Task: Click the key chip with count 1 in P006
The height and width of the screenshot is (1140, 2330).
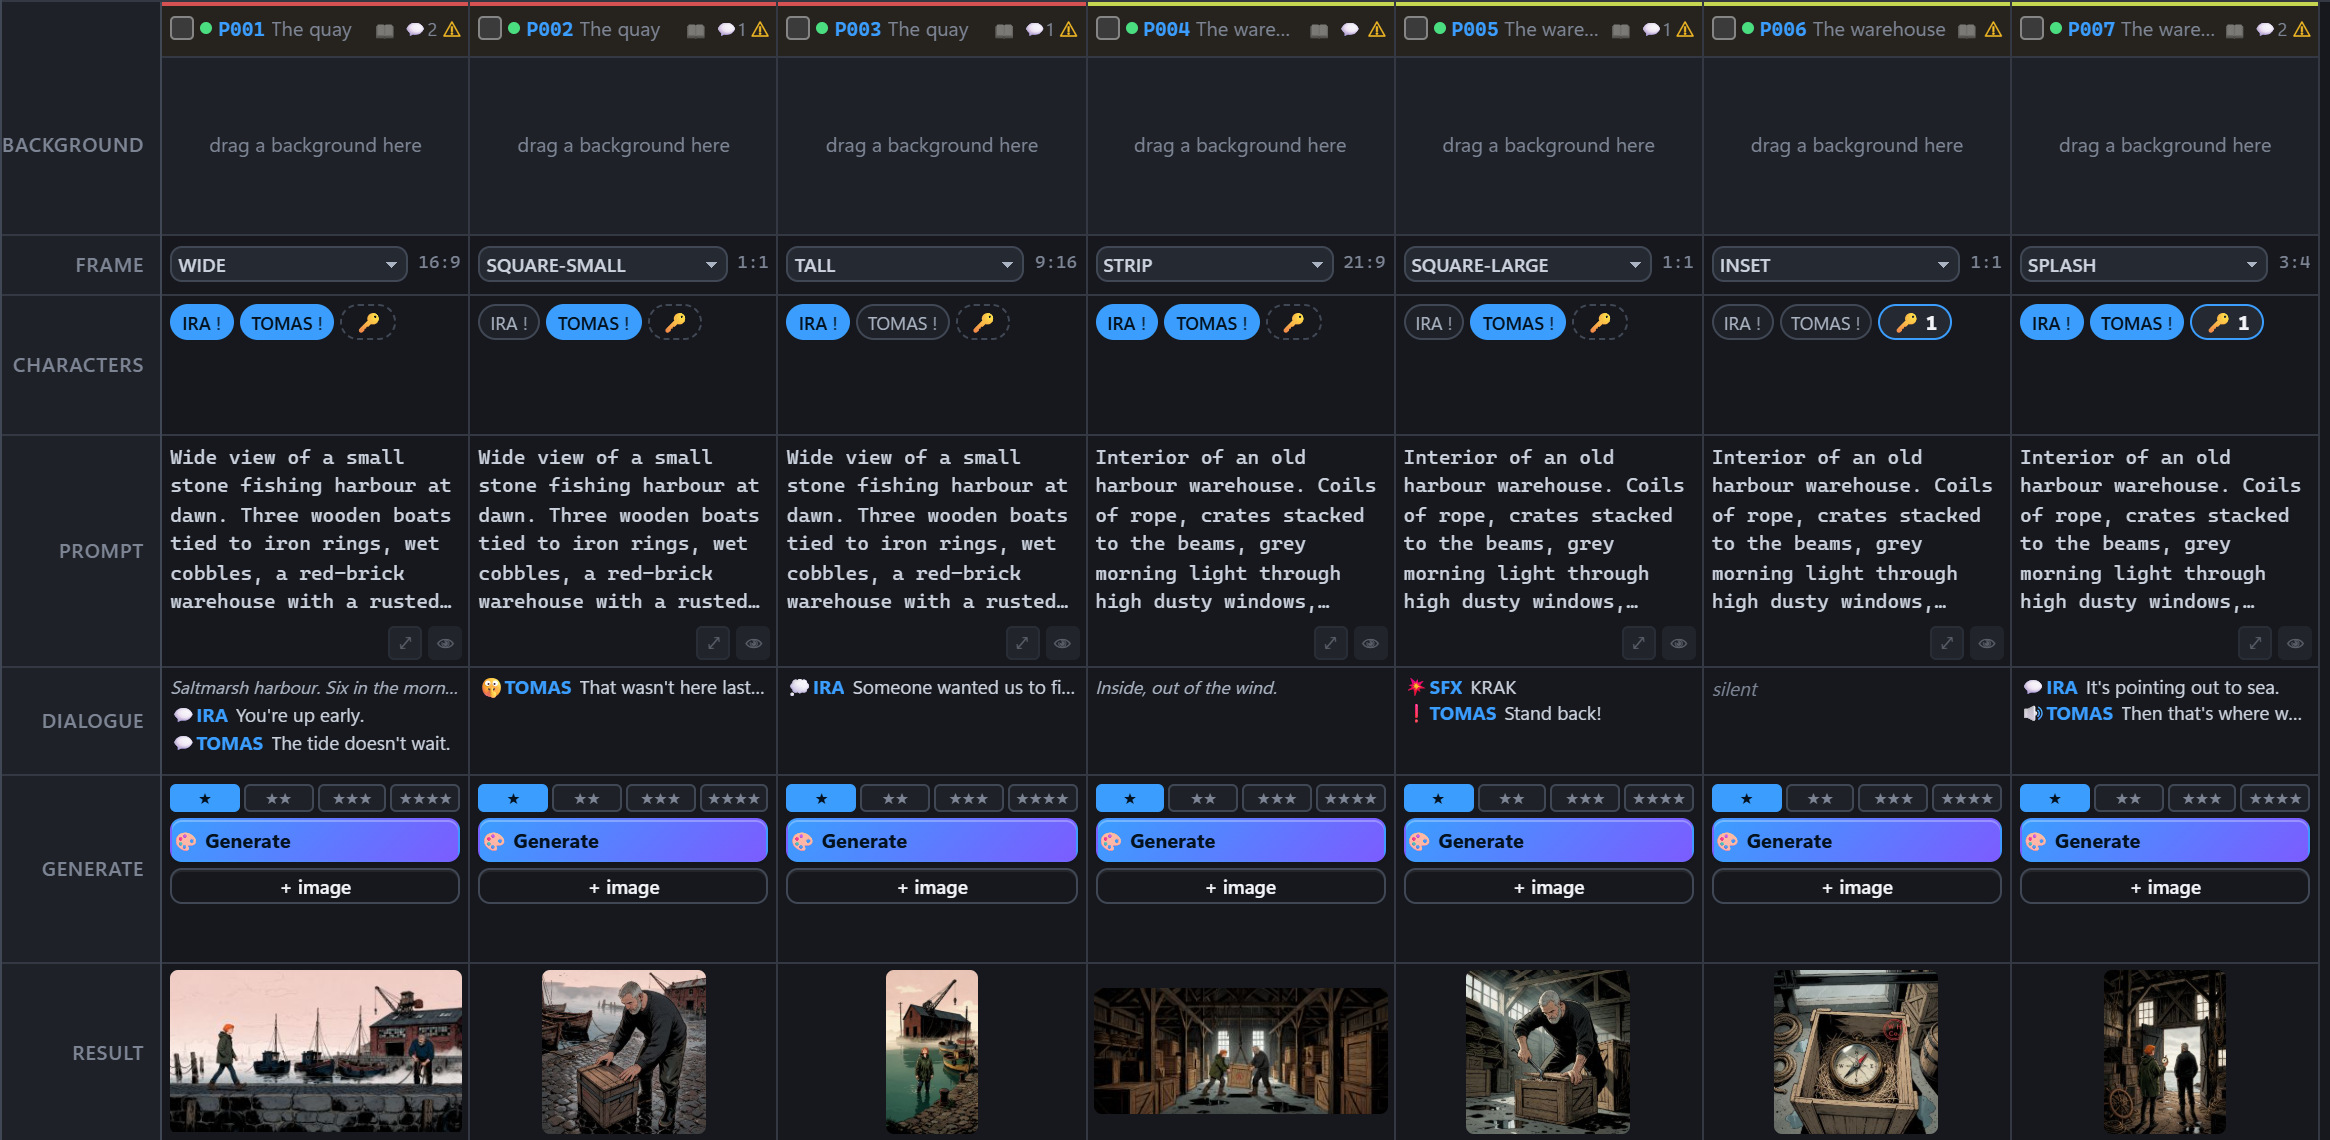Action: [1914, 323]
